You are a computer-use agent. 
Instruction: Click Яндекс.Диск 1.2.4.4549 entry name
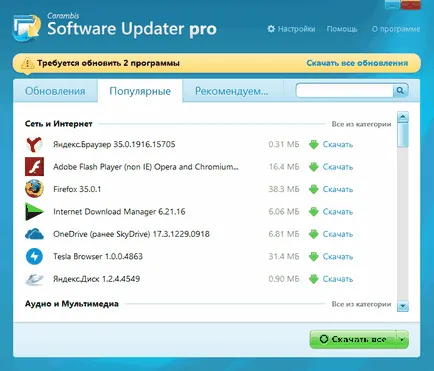pos(96,279)
